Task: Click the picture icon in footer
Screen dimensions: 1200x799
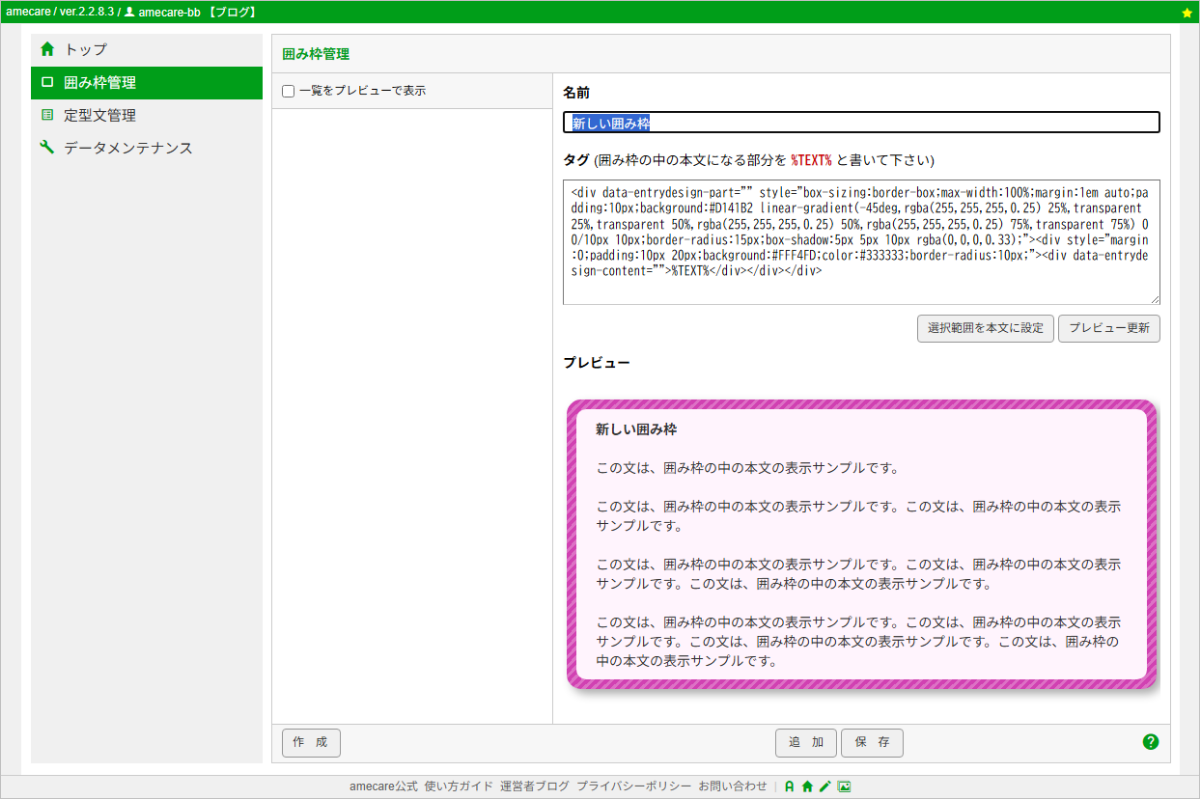Action: tap(844, 787)
